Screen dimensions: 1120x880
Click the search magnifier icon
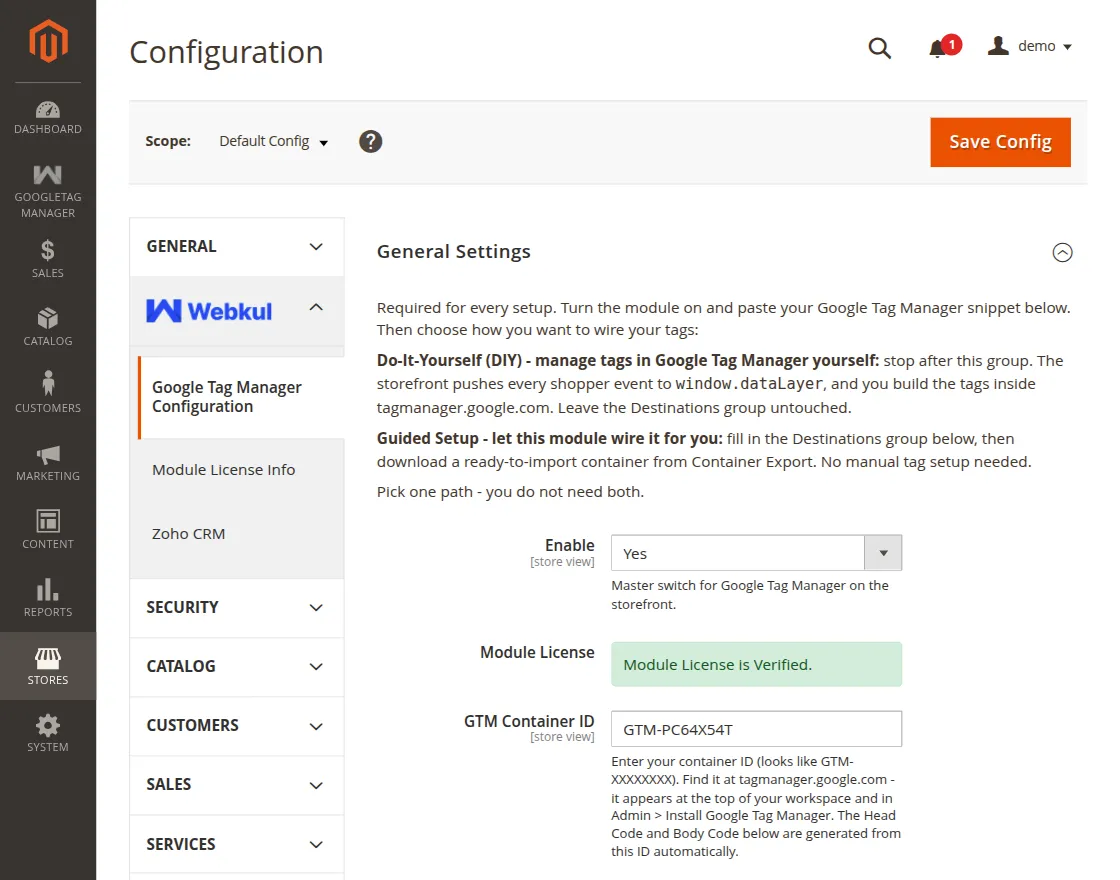(x=879, y=48)
